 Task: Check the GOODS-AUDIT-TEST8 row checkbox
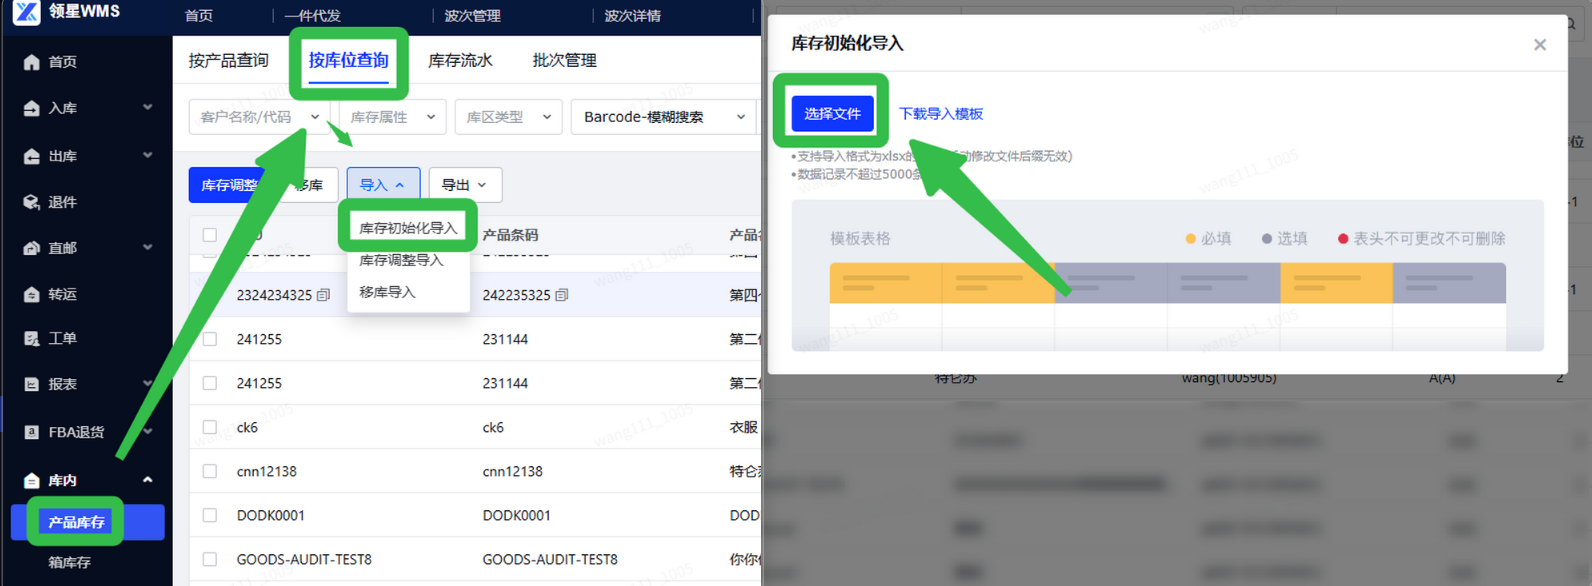210,559
